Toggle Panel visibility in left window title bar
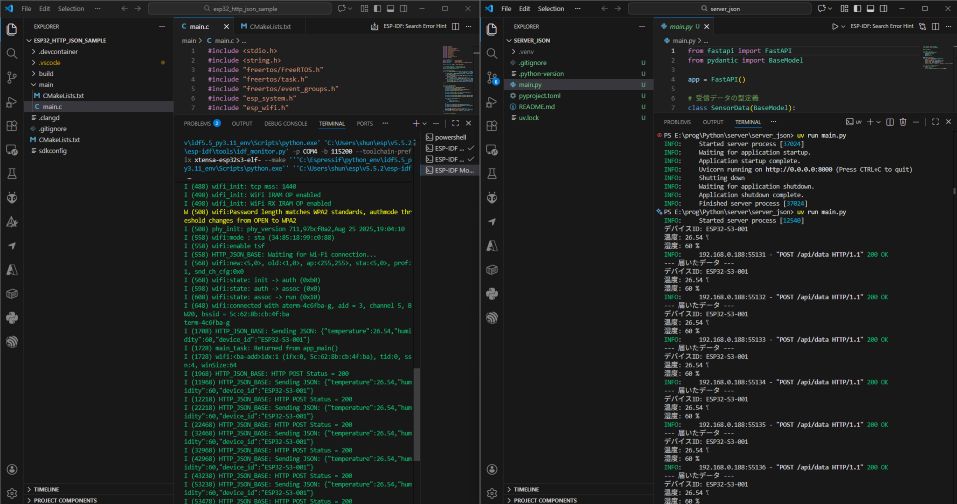The width and height of the screenshot is (957, 504). point(391,9)
